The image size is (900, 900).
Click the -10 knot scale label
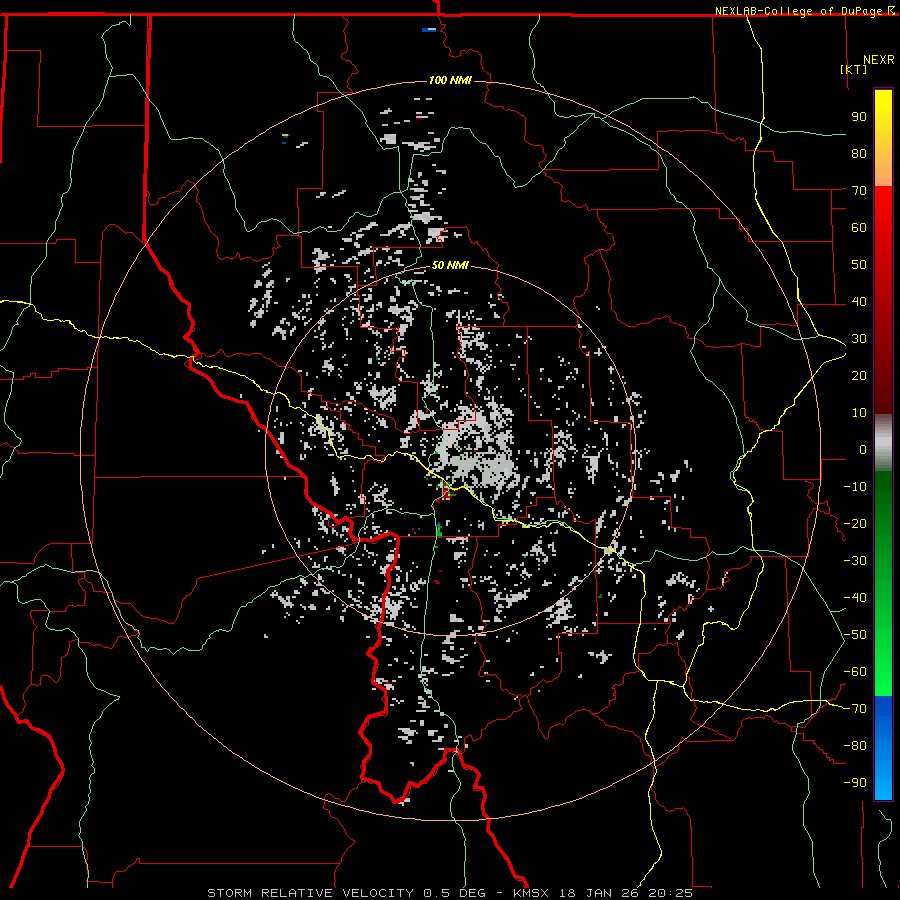point(855,487)
